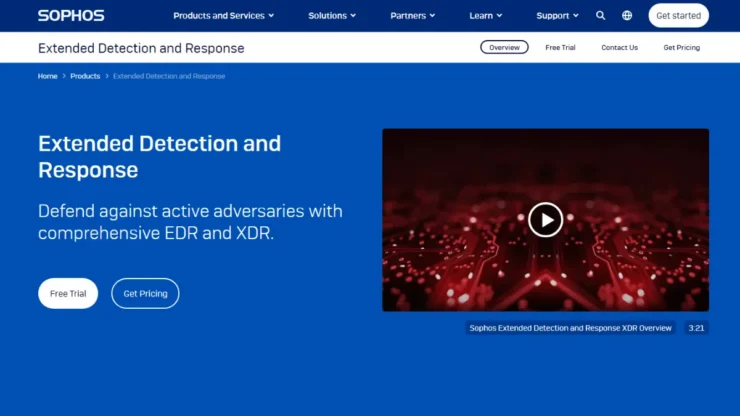
Task: Open Get Pricing in the sub-navigation
Action: (681, 47)
